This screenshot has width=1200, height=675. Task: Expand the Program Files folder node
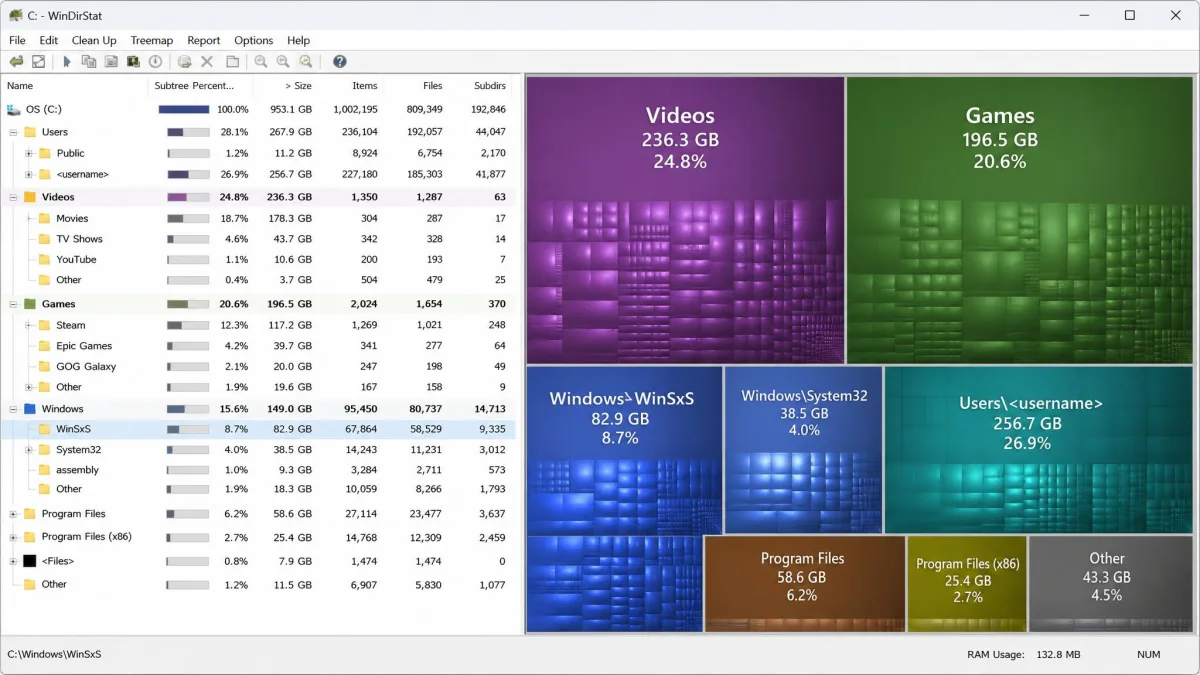click(x=14, y=514)
